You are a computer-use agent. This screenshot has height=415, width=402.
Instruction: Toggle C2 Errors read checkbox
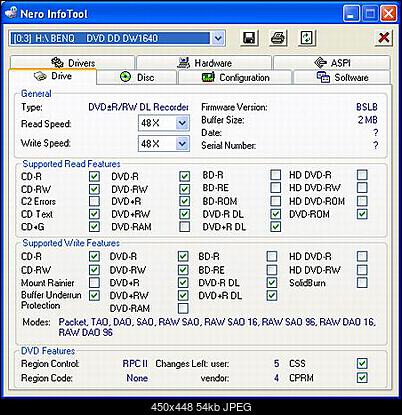[x=94, y=201]
